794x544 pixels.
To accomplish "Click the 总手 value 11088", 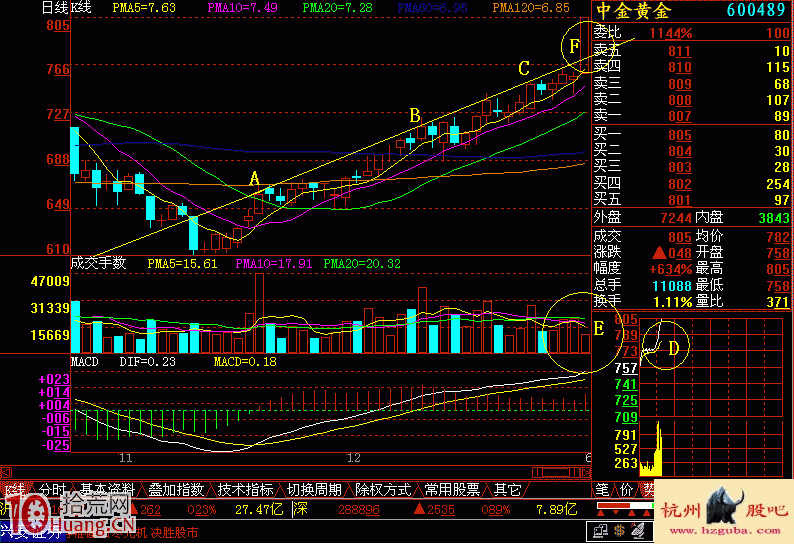I will click(x=672, y=286).
